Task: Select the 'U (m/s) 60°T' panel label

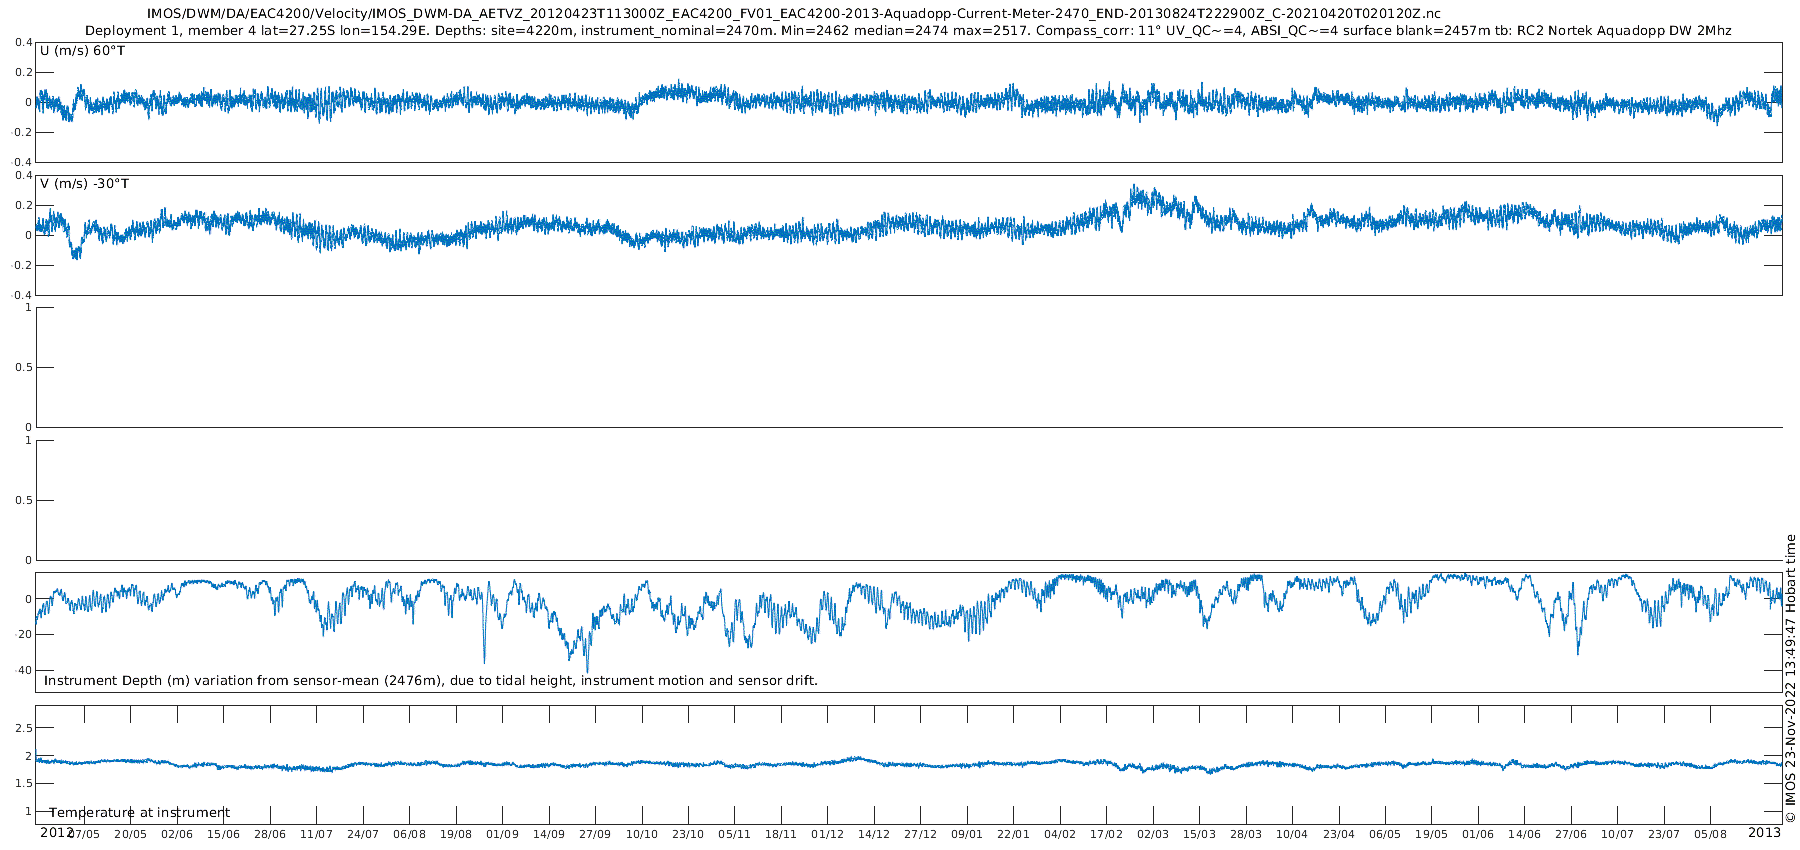Action: (83, 51)
